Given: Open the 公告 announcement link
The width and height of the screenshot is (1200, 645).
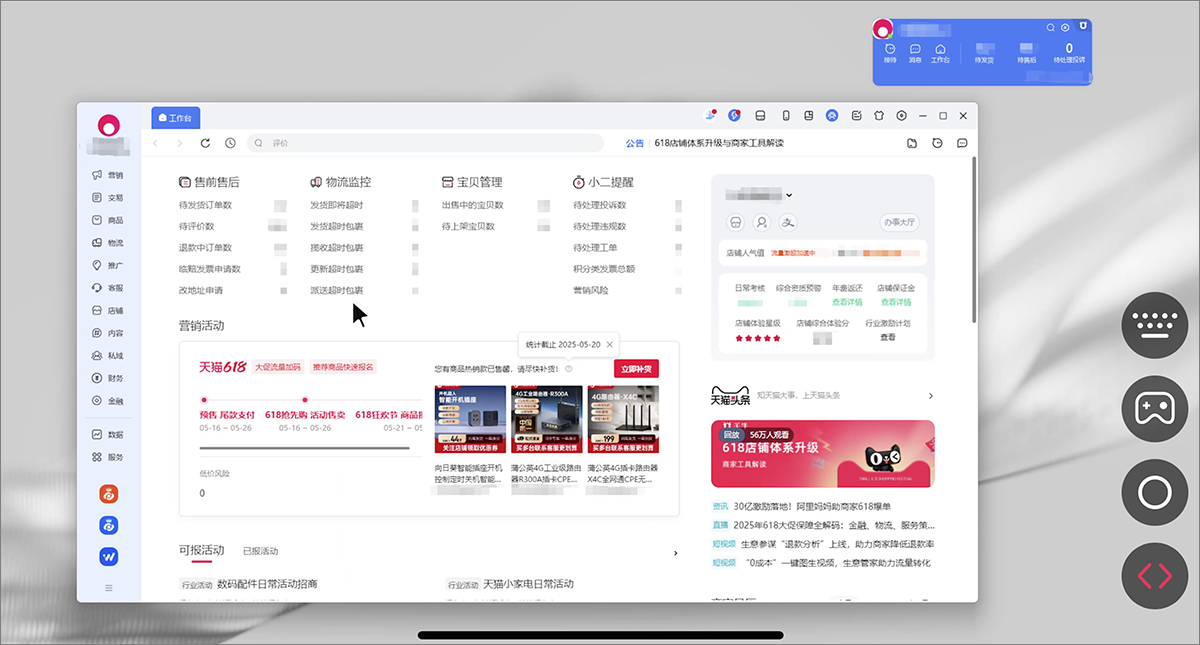Looking at the screenshot, I should coord(634,143).
